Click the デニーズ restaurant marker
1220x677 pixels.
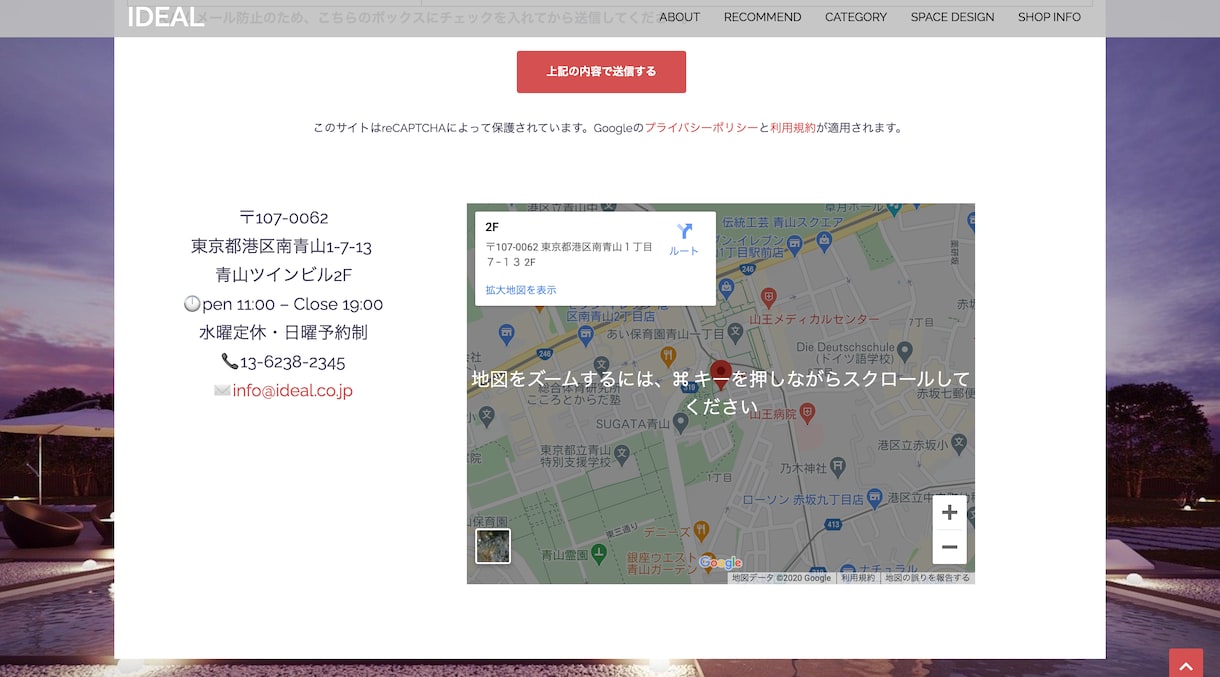pos(701,530)
